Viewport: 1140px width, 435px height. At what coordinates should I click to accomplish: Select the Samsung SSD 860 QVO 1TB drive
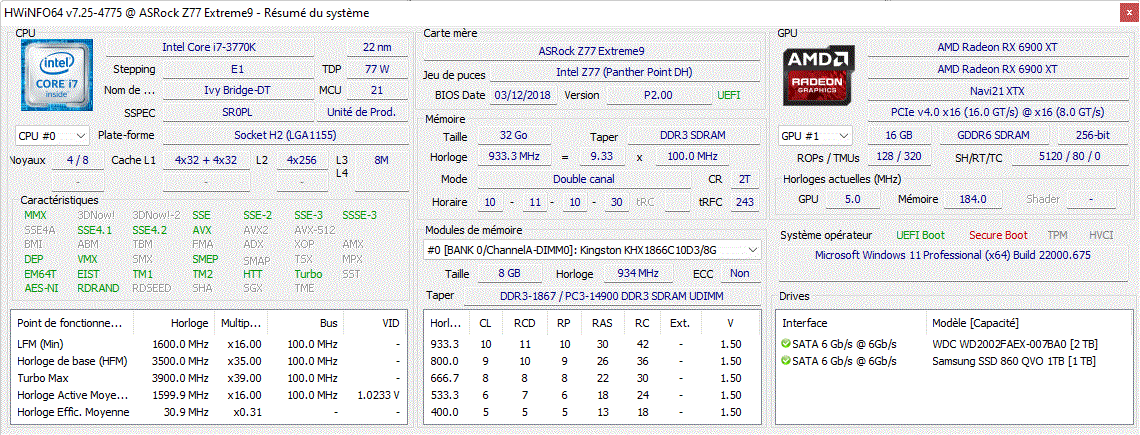(x=1013, y=361)
